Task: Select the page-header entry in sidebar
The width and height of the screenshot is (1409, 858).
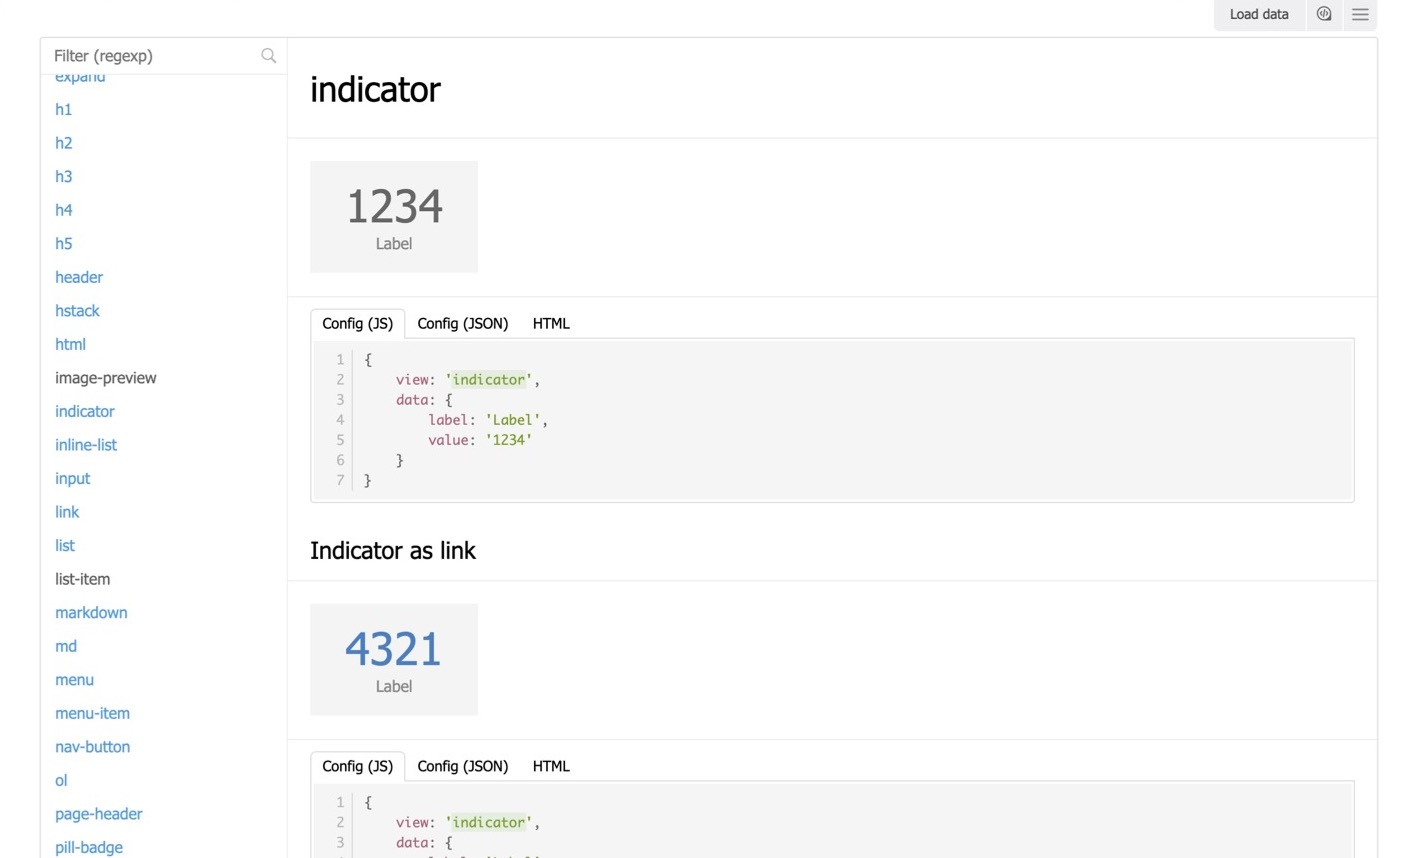Action: pyautogui.click(x=98, y=813)
